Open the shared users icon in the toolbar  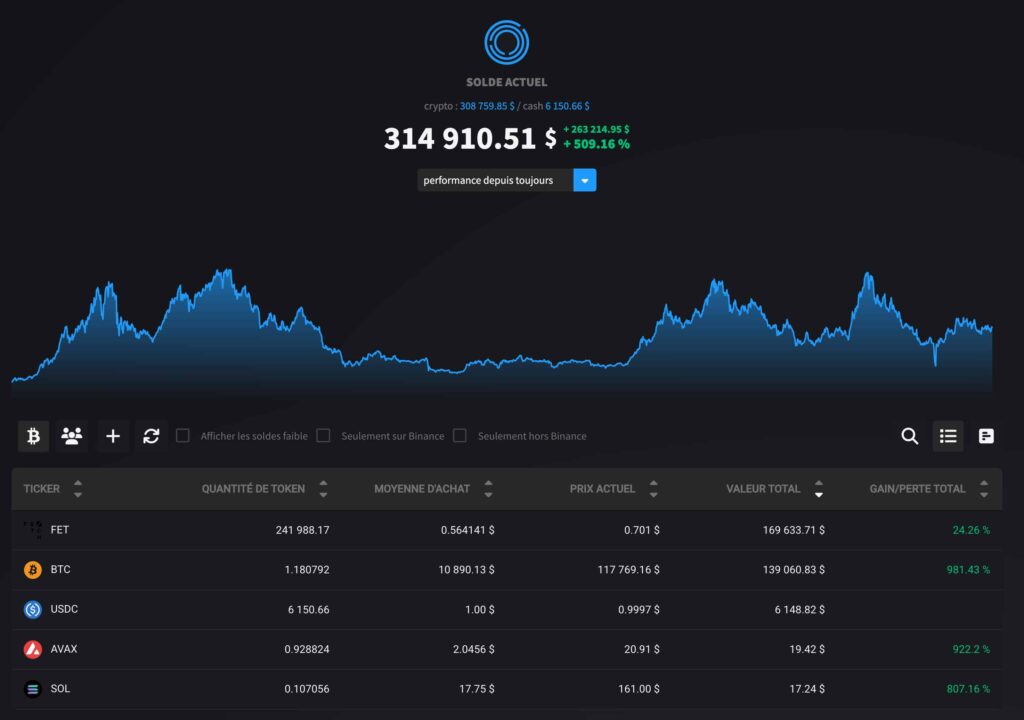tap(72, 436)
